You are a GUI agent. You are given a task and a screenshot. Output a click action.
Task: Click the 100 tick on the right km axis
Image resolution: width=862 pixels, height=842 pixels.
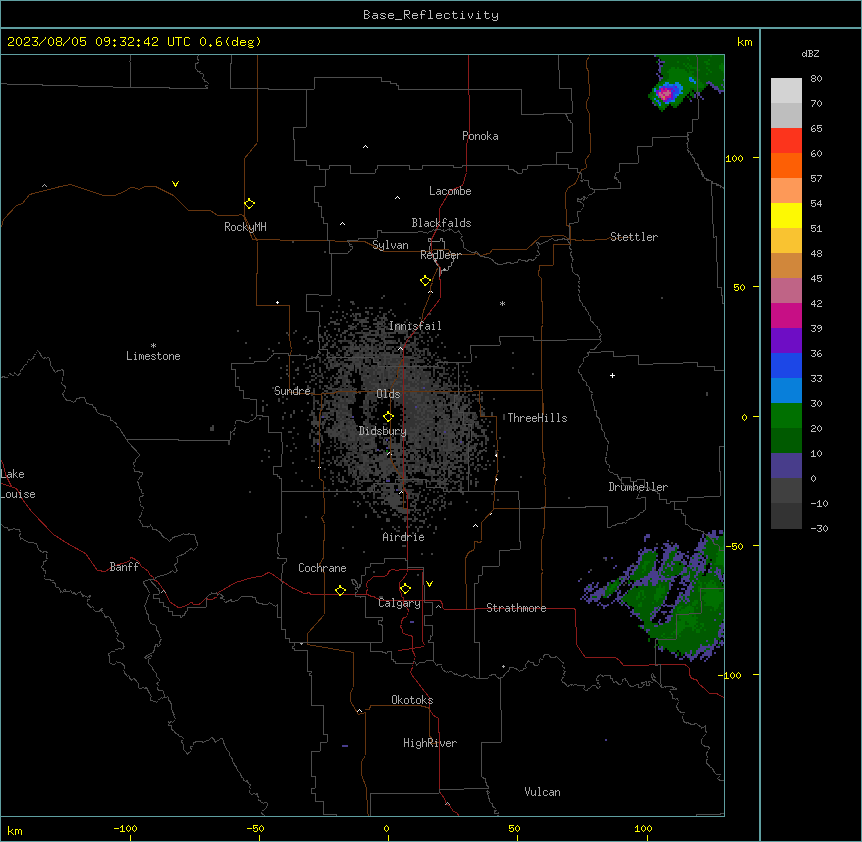tap(734, 158)
